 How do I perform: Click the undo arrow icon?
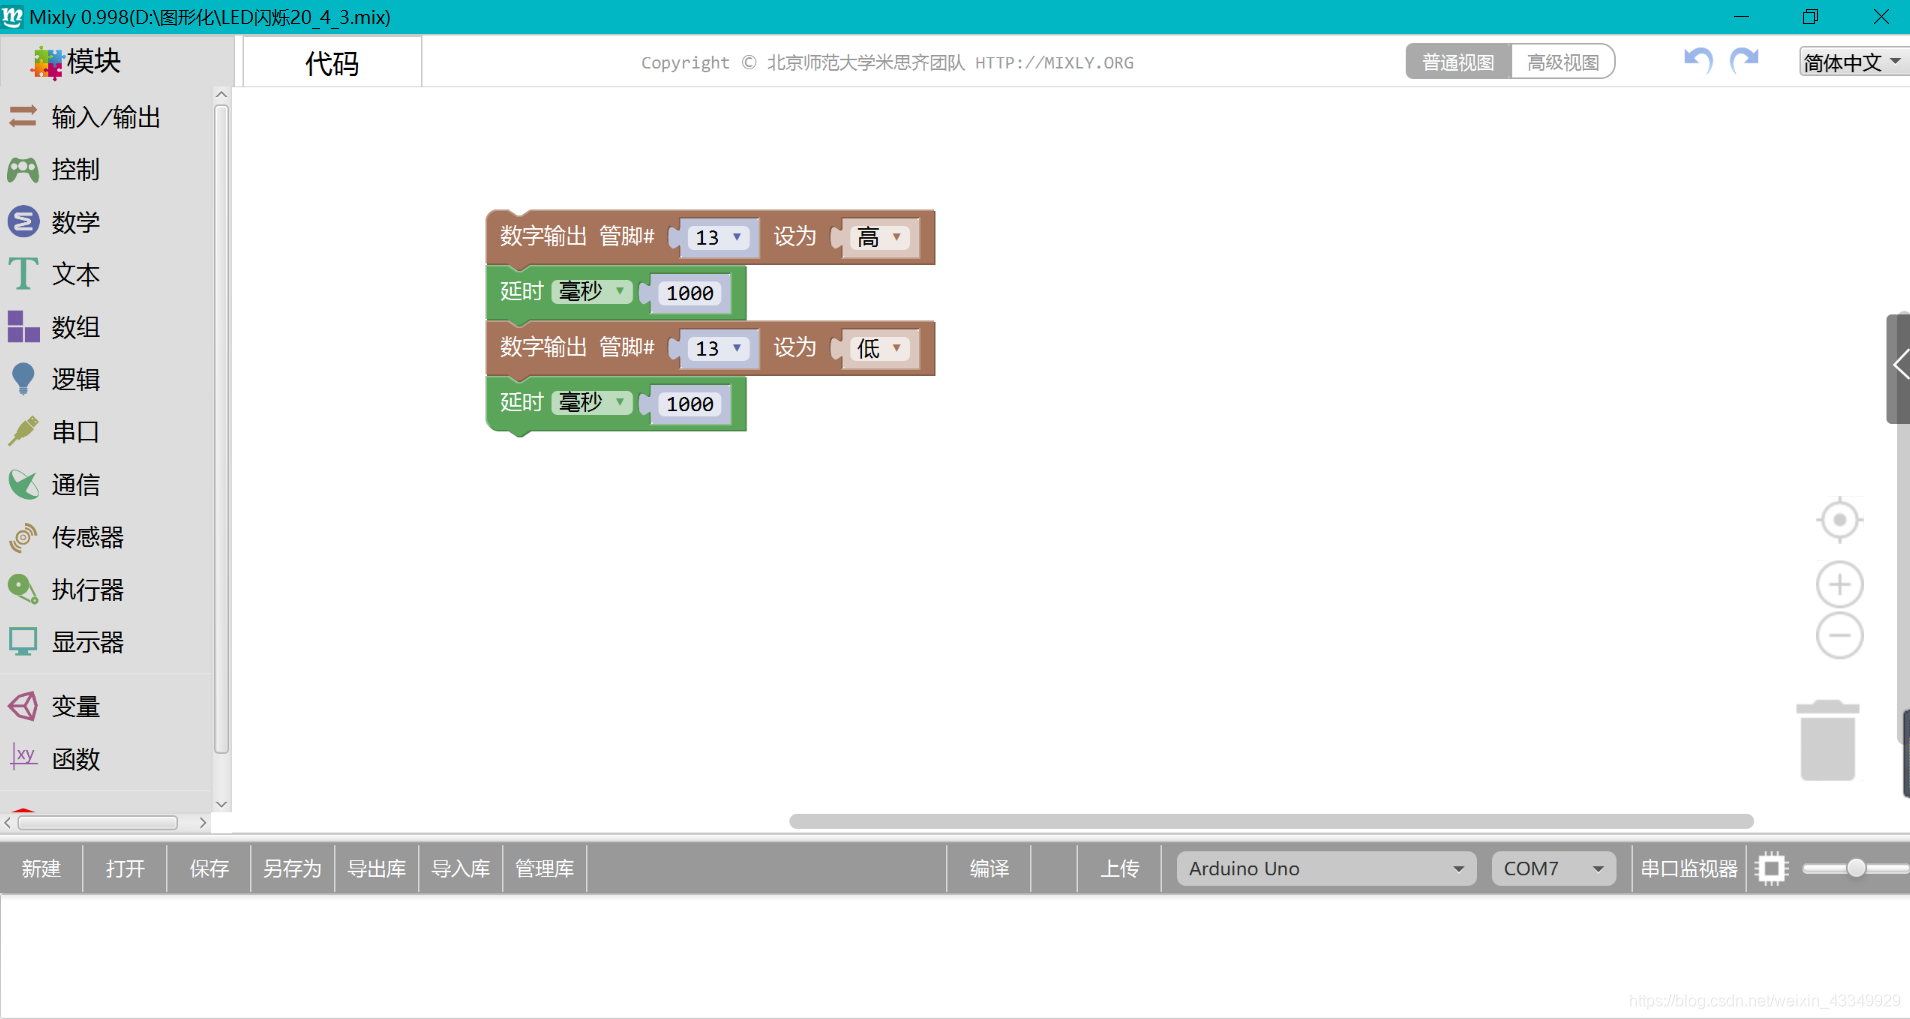[1698, 61]
